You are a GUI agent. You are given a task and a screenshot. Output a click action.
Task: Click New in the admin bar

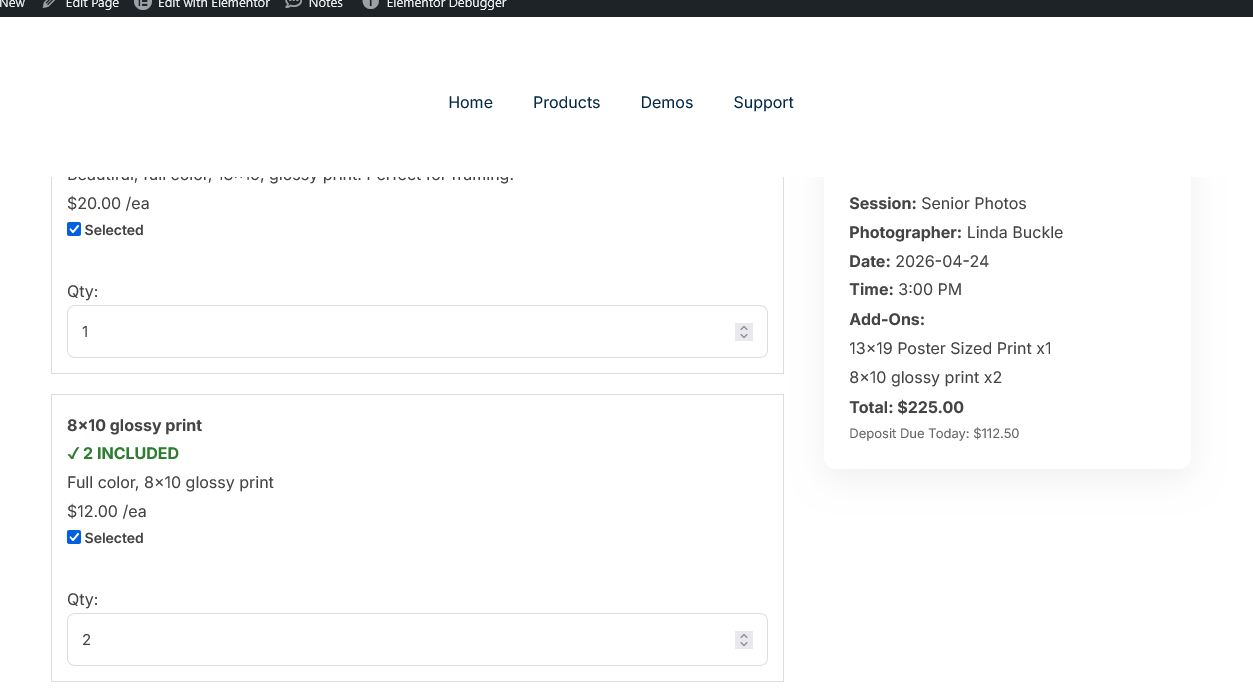(12, 4)
